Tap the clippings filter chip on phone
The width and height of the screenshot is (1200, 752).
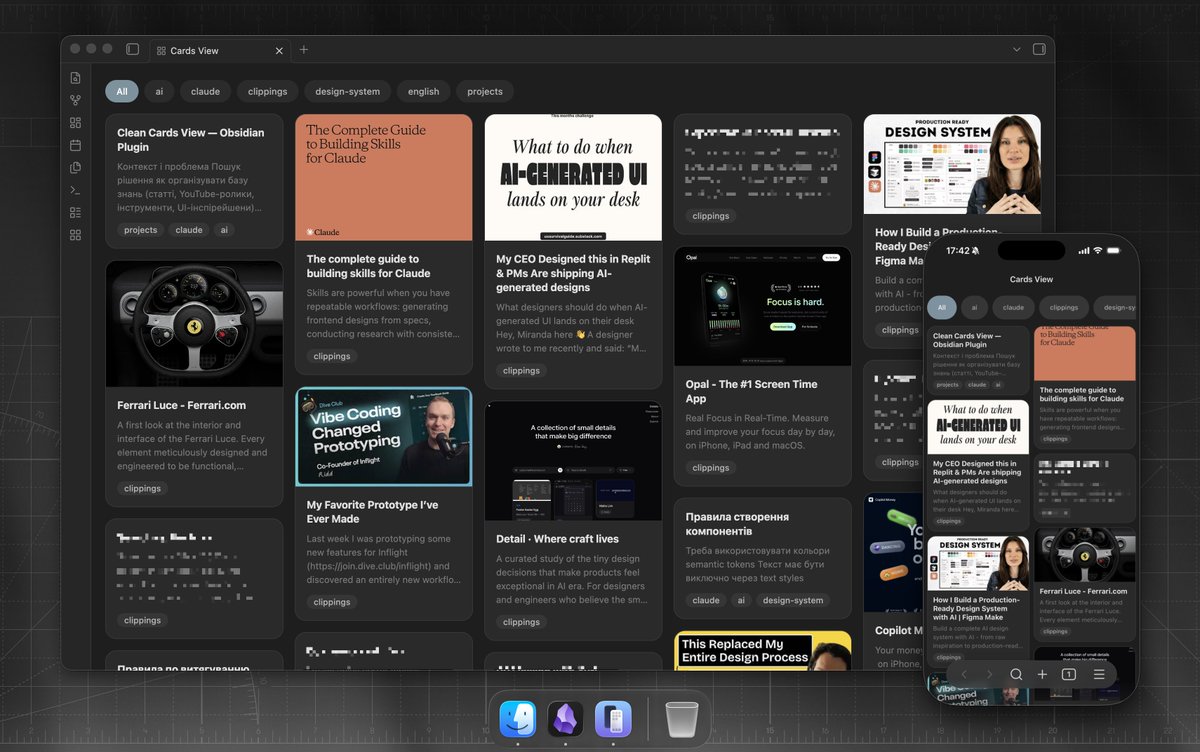(x=1064, y=308)
